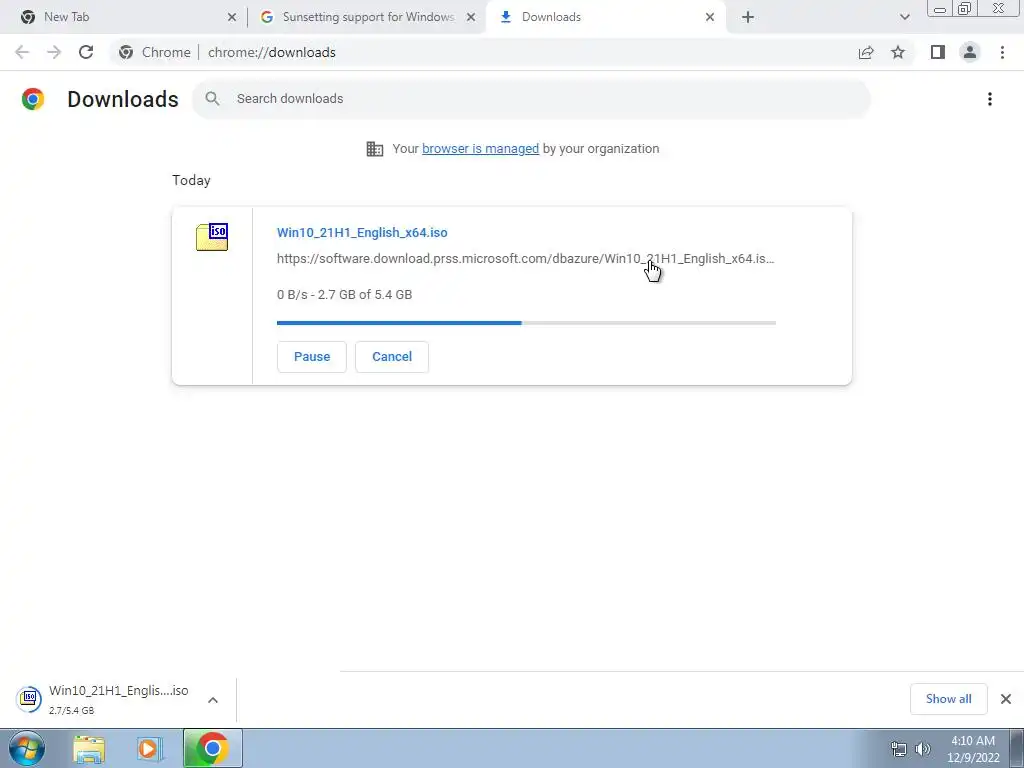Cancel the ISO download
This screenshot has height=768, width=1024.
(392, 357)
